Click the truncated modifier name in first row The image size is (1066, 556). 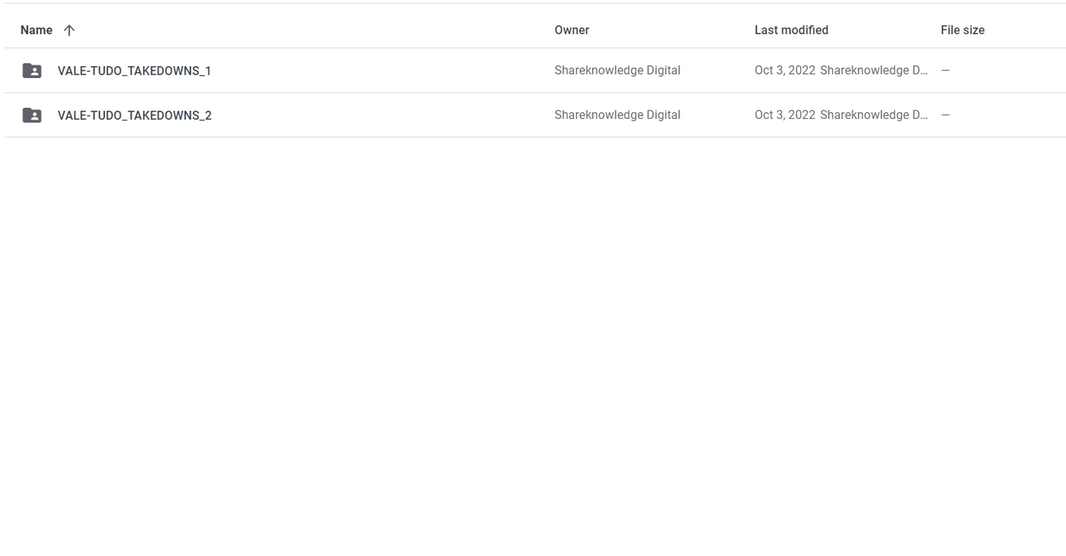coord(874,70)
